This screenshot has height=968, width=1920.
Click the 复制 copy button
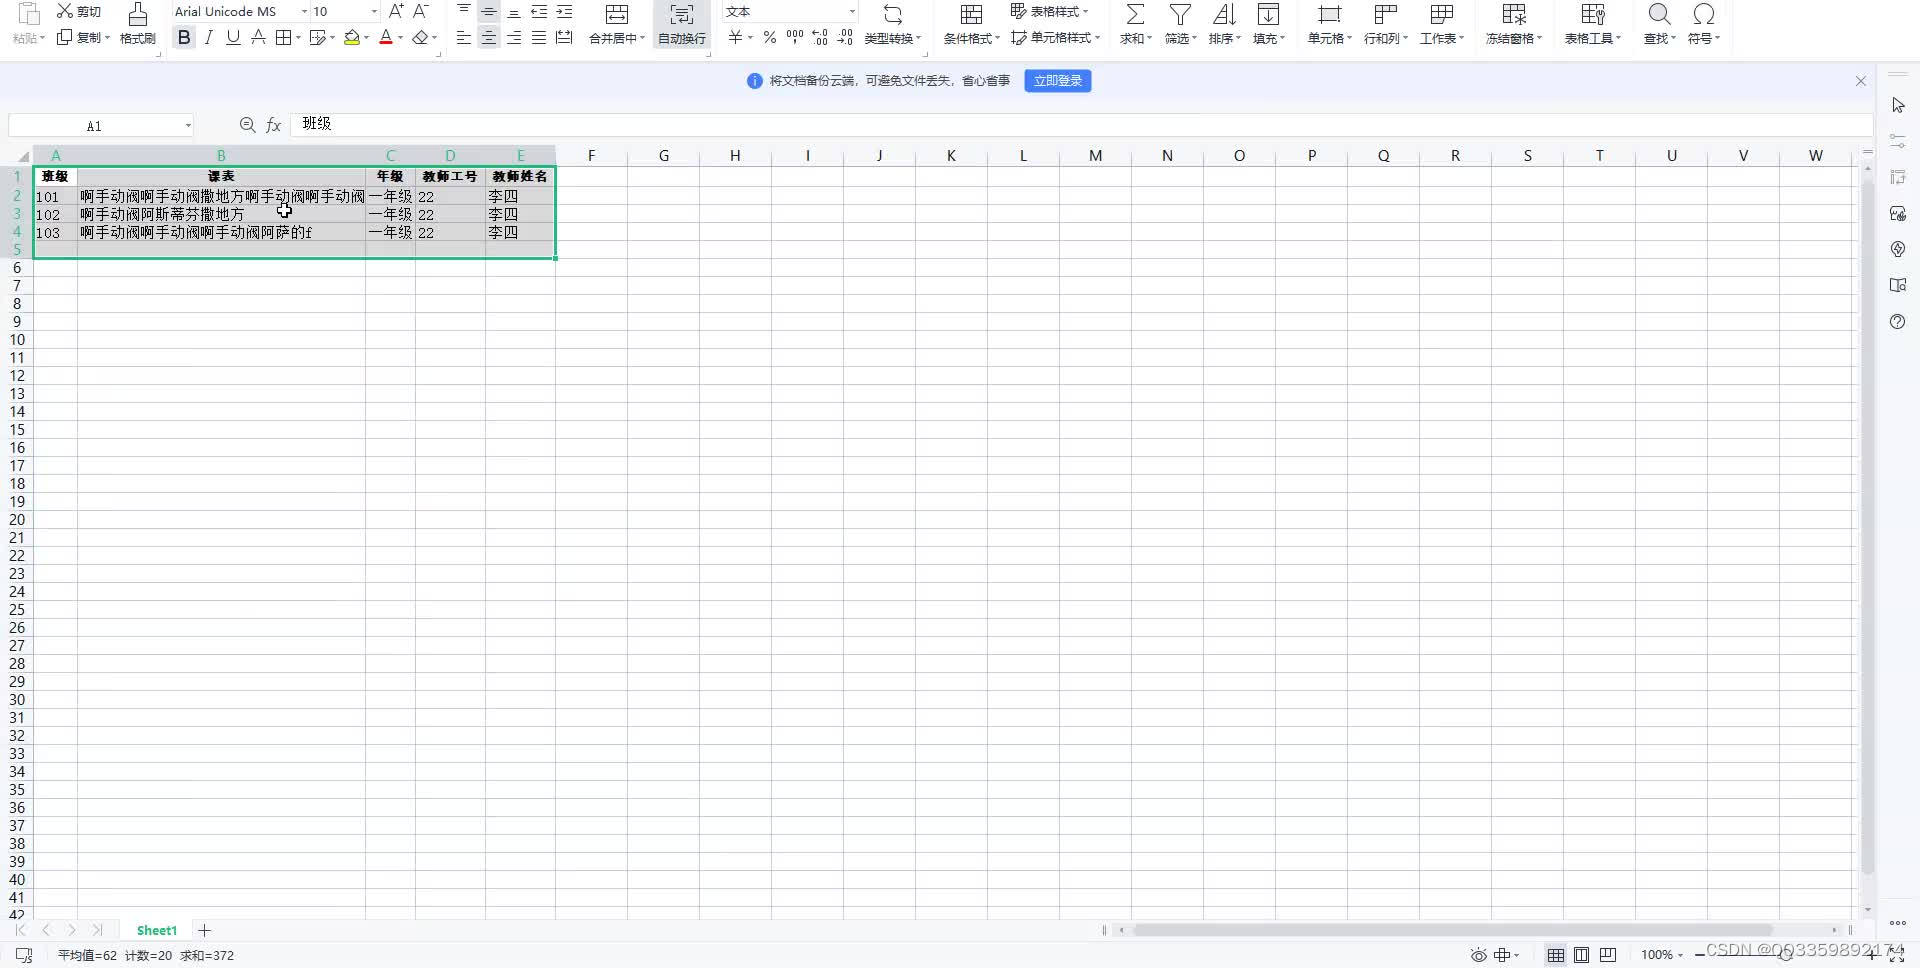click(82, 38)
